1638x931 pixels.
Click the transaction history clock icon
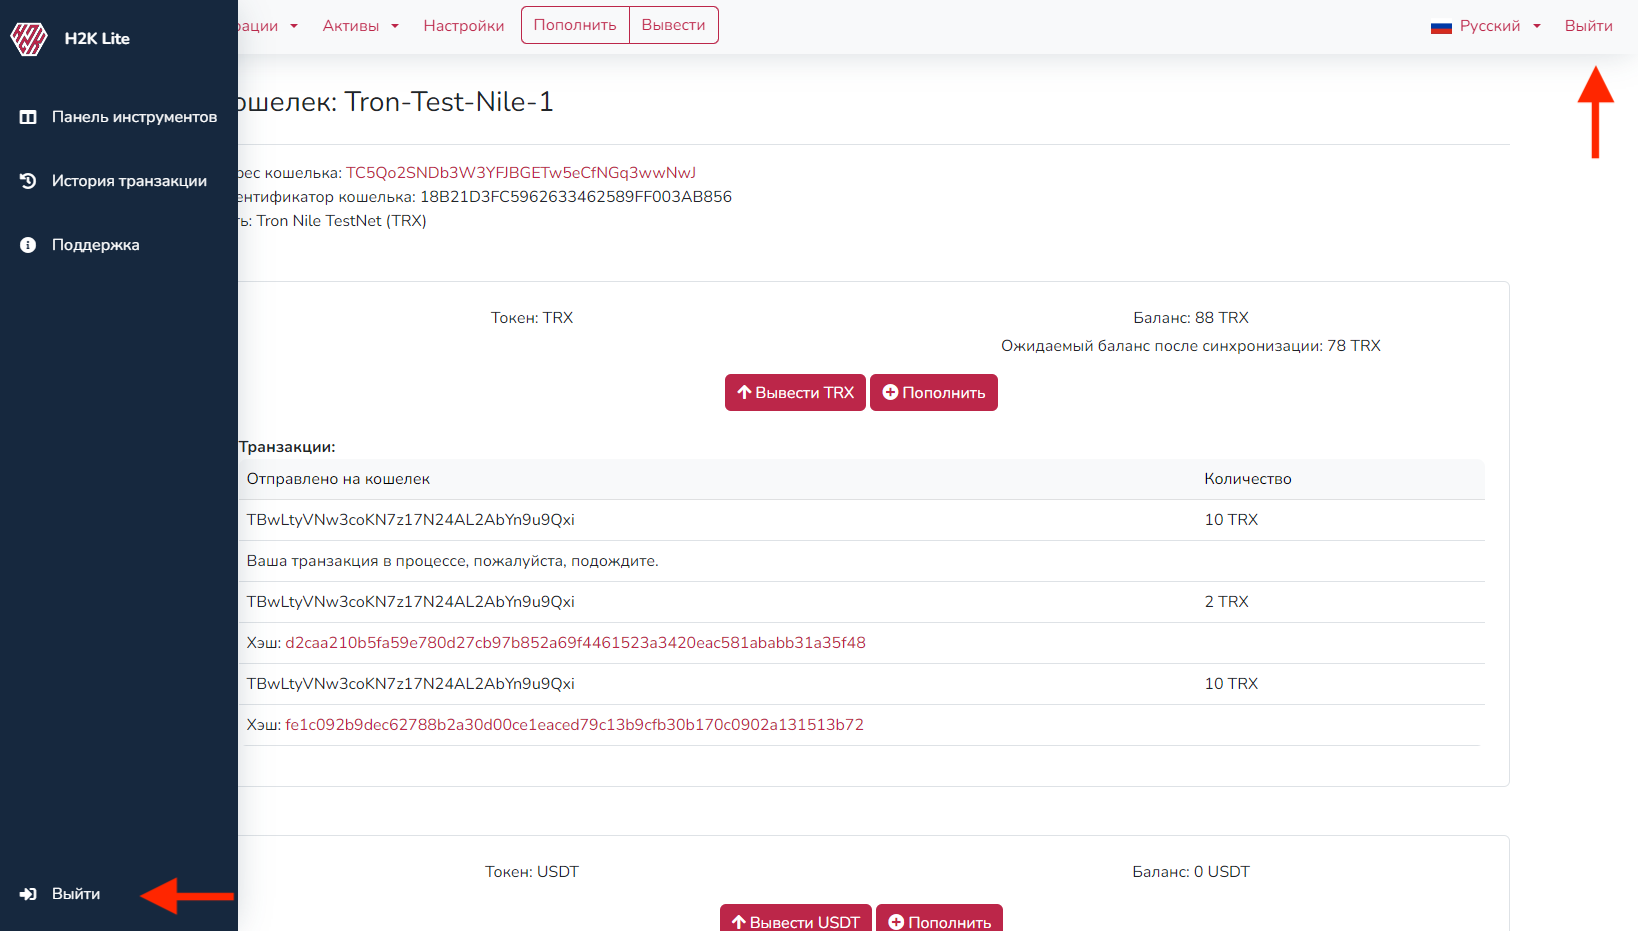[x=28, y=181]
